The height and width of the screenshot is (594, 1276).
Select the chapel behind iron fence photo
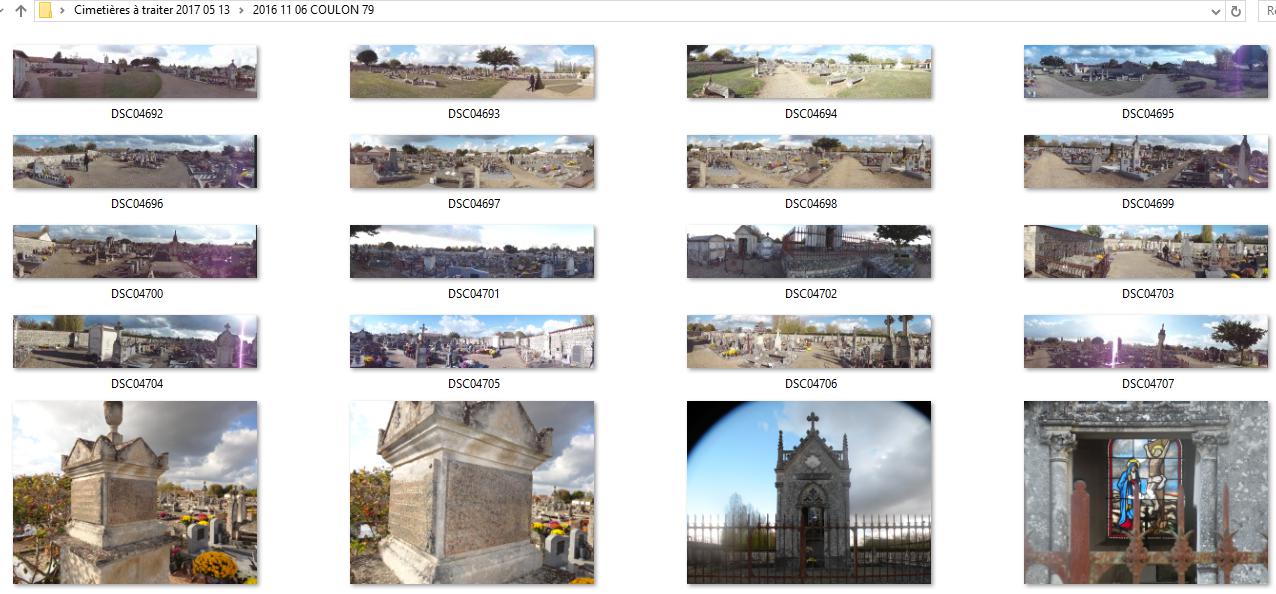pyautogui.click(x=809, y=492)
